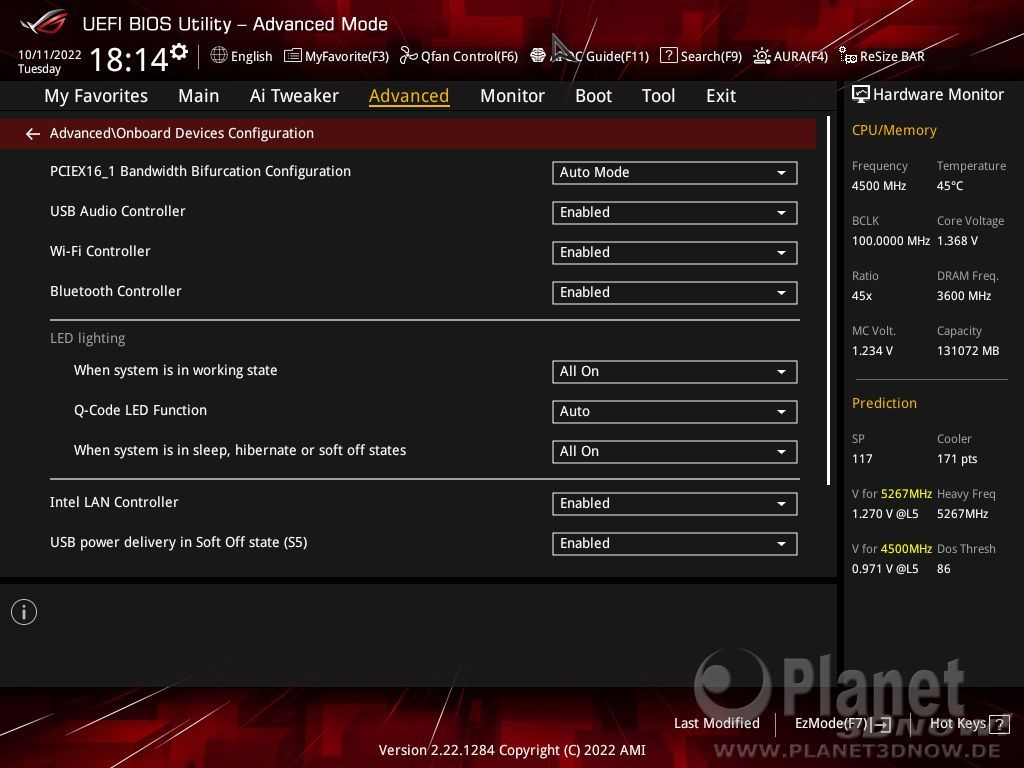Click the EzMode arrow icon
The width and height of the screenshot is (1024, 768).
882,724
